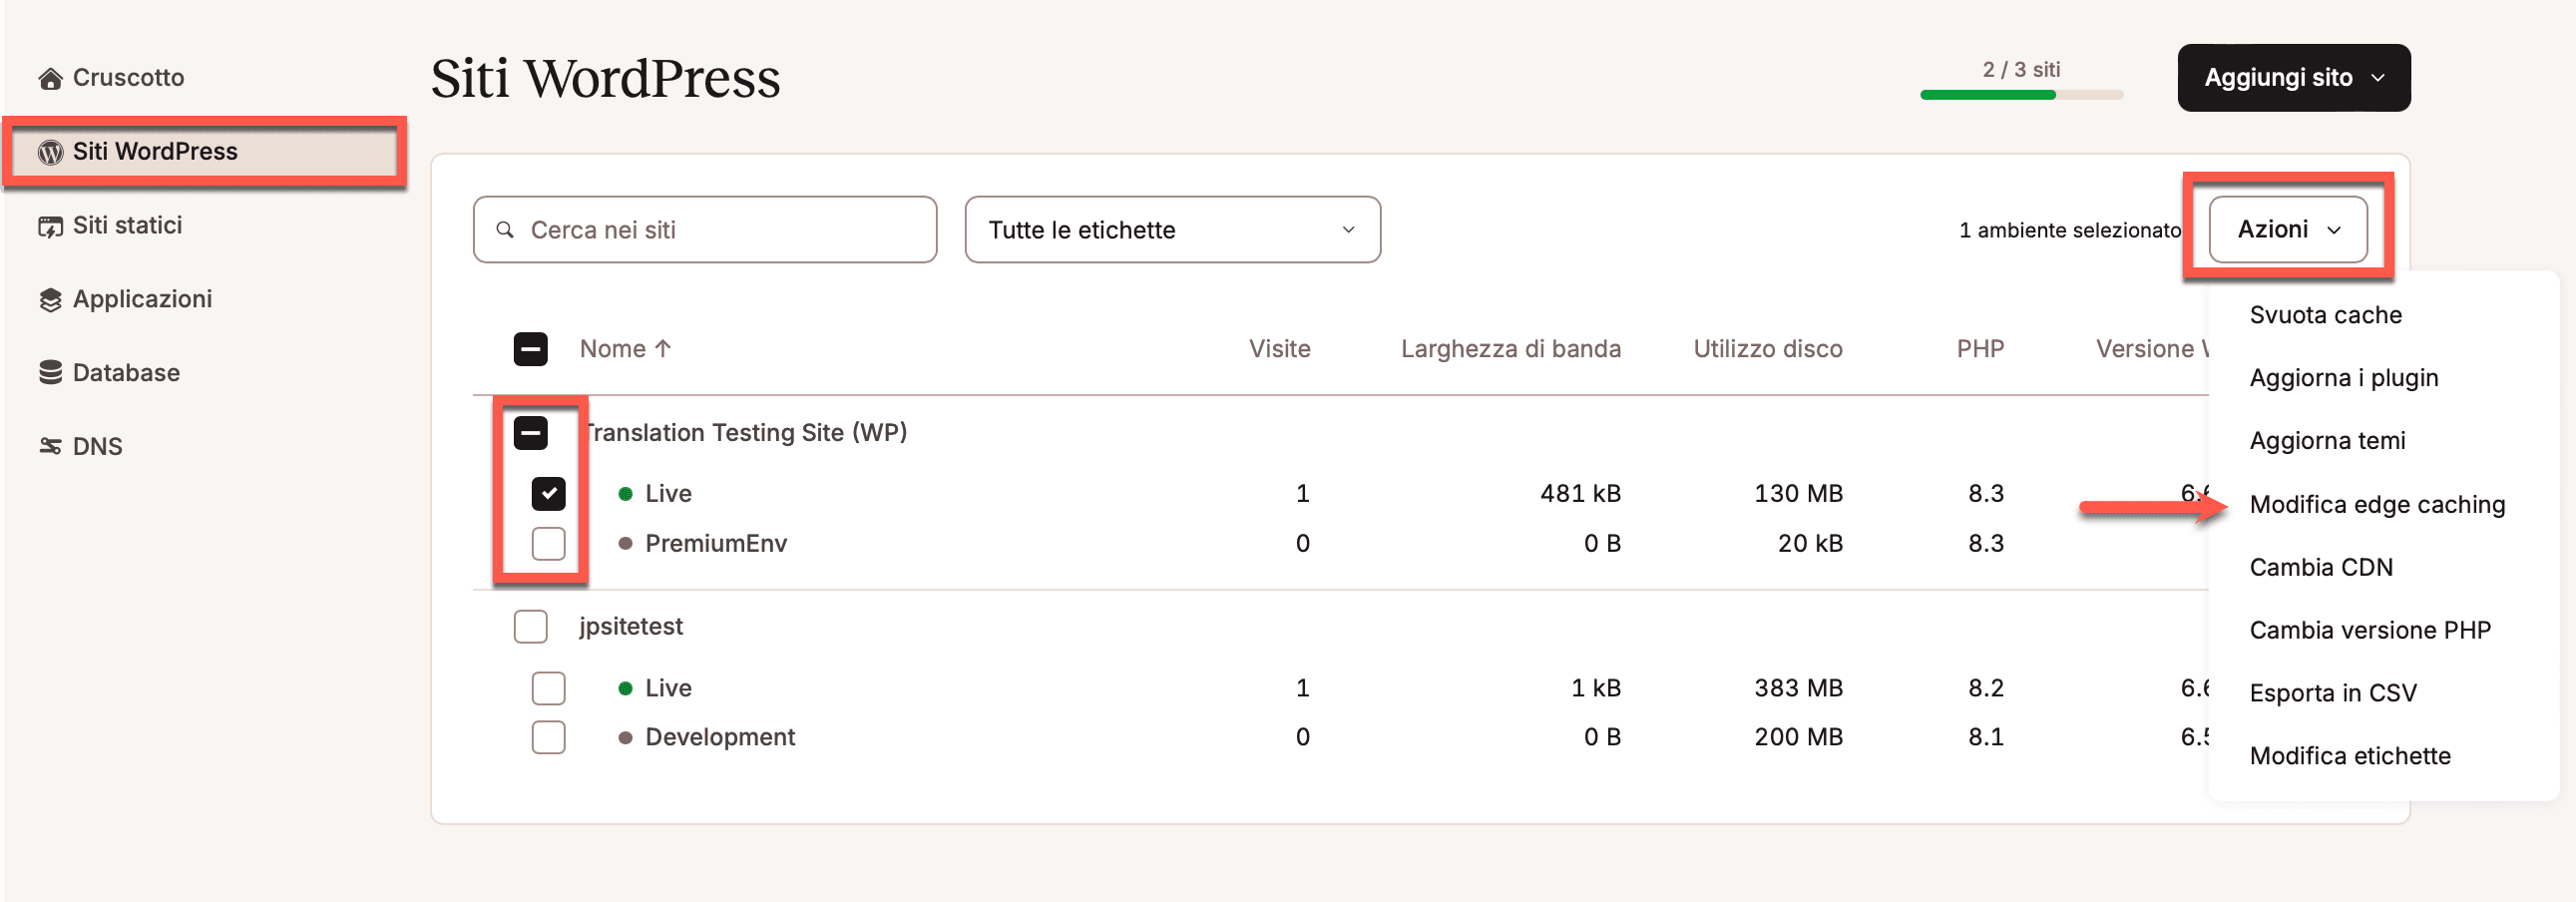
Task: Sort by the Nome column arrow
Action: pyautogui.click(x=663, y=348)
